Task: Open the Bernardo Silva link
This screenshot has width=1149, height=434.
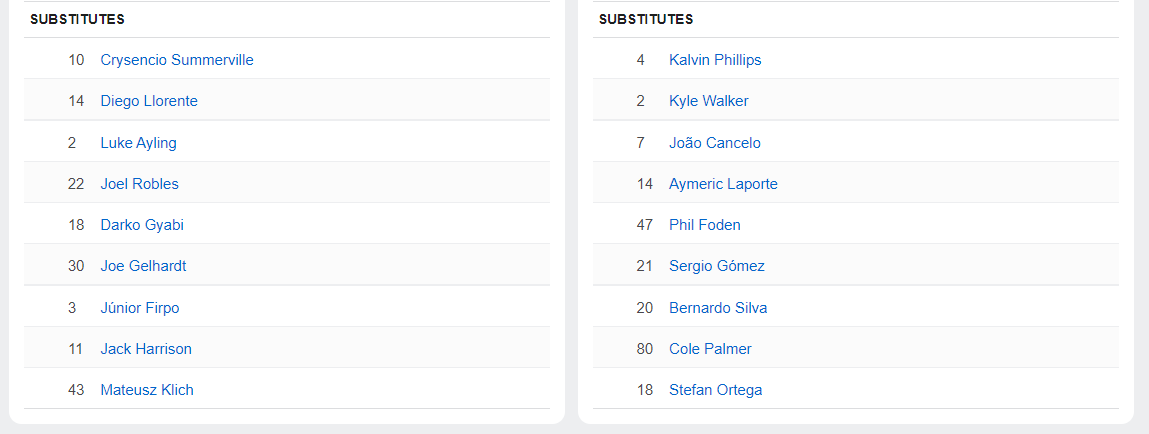Action: click(718, 308)
